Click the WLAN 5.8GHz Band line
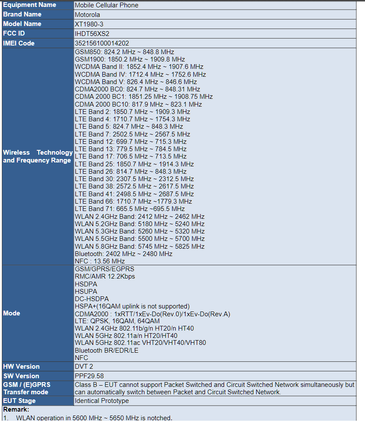The width and height of the screenshot is (365, 422). 139,246
